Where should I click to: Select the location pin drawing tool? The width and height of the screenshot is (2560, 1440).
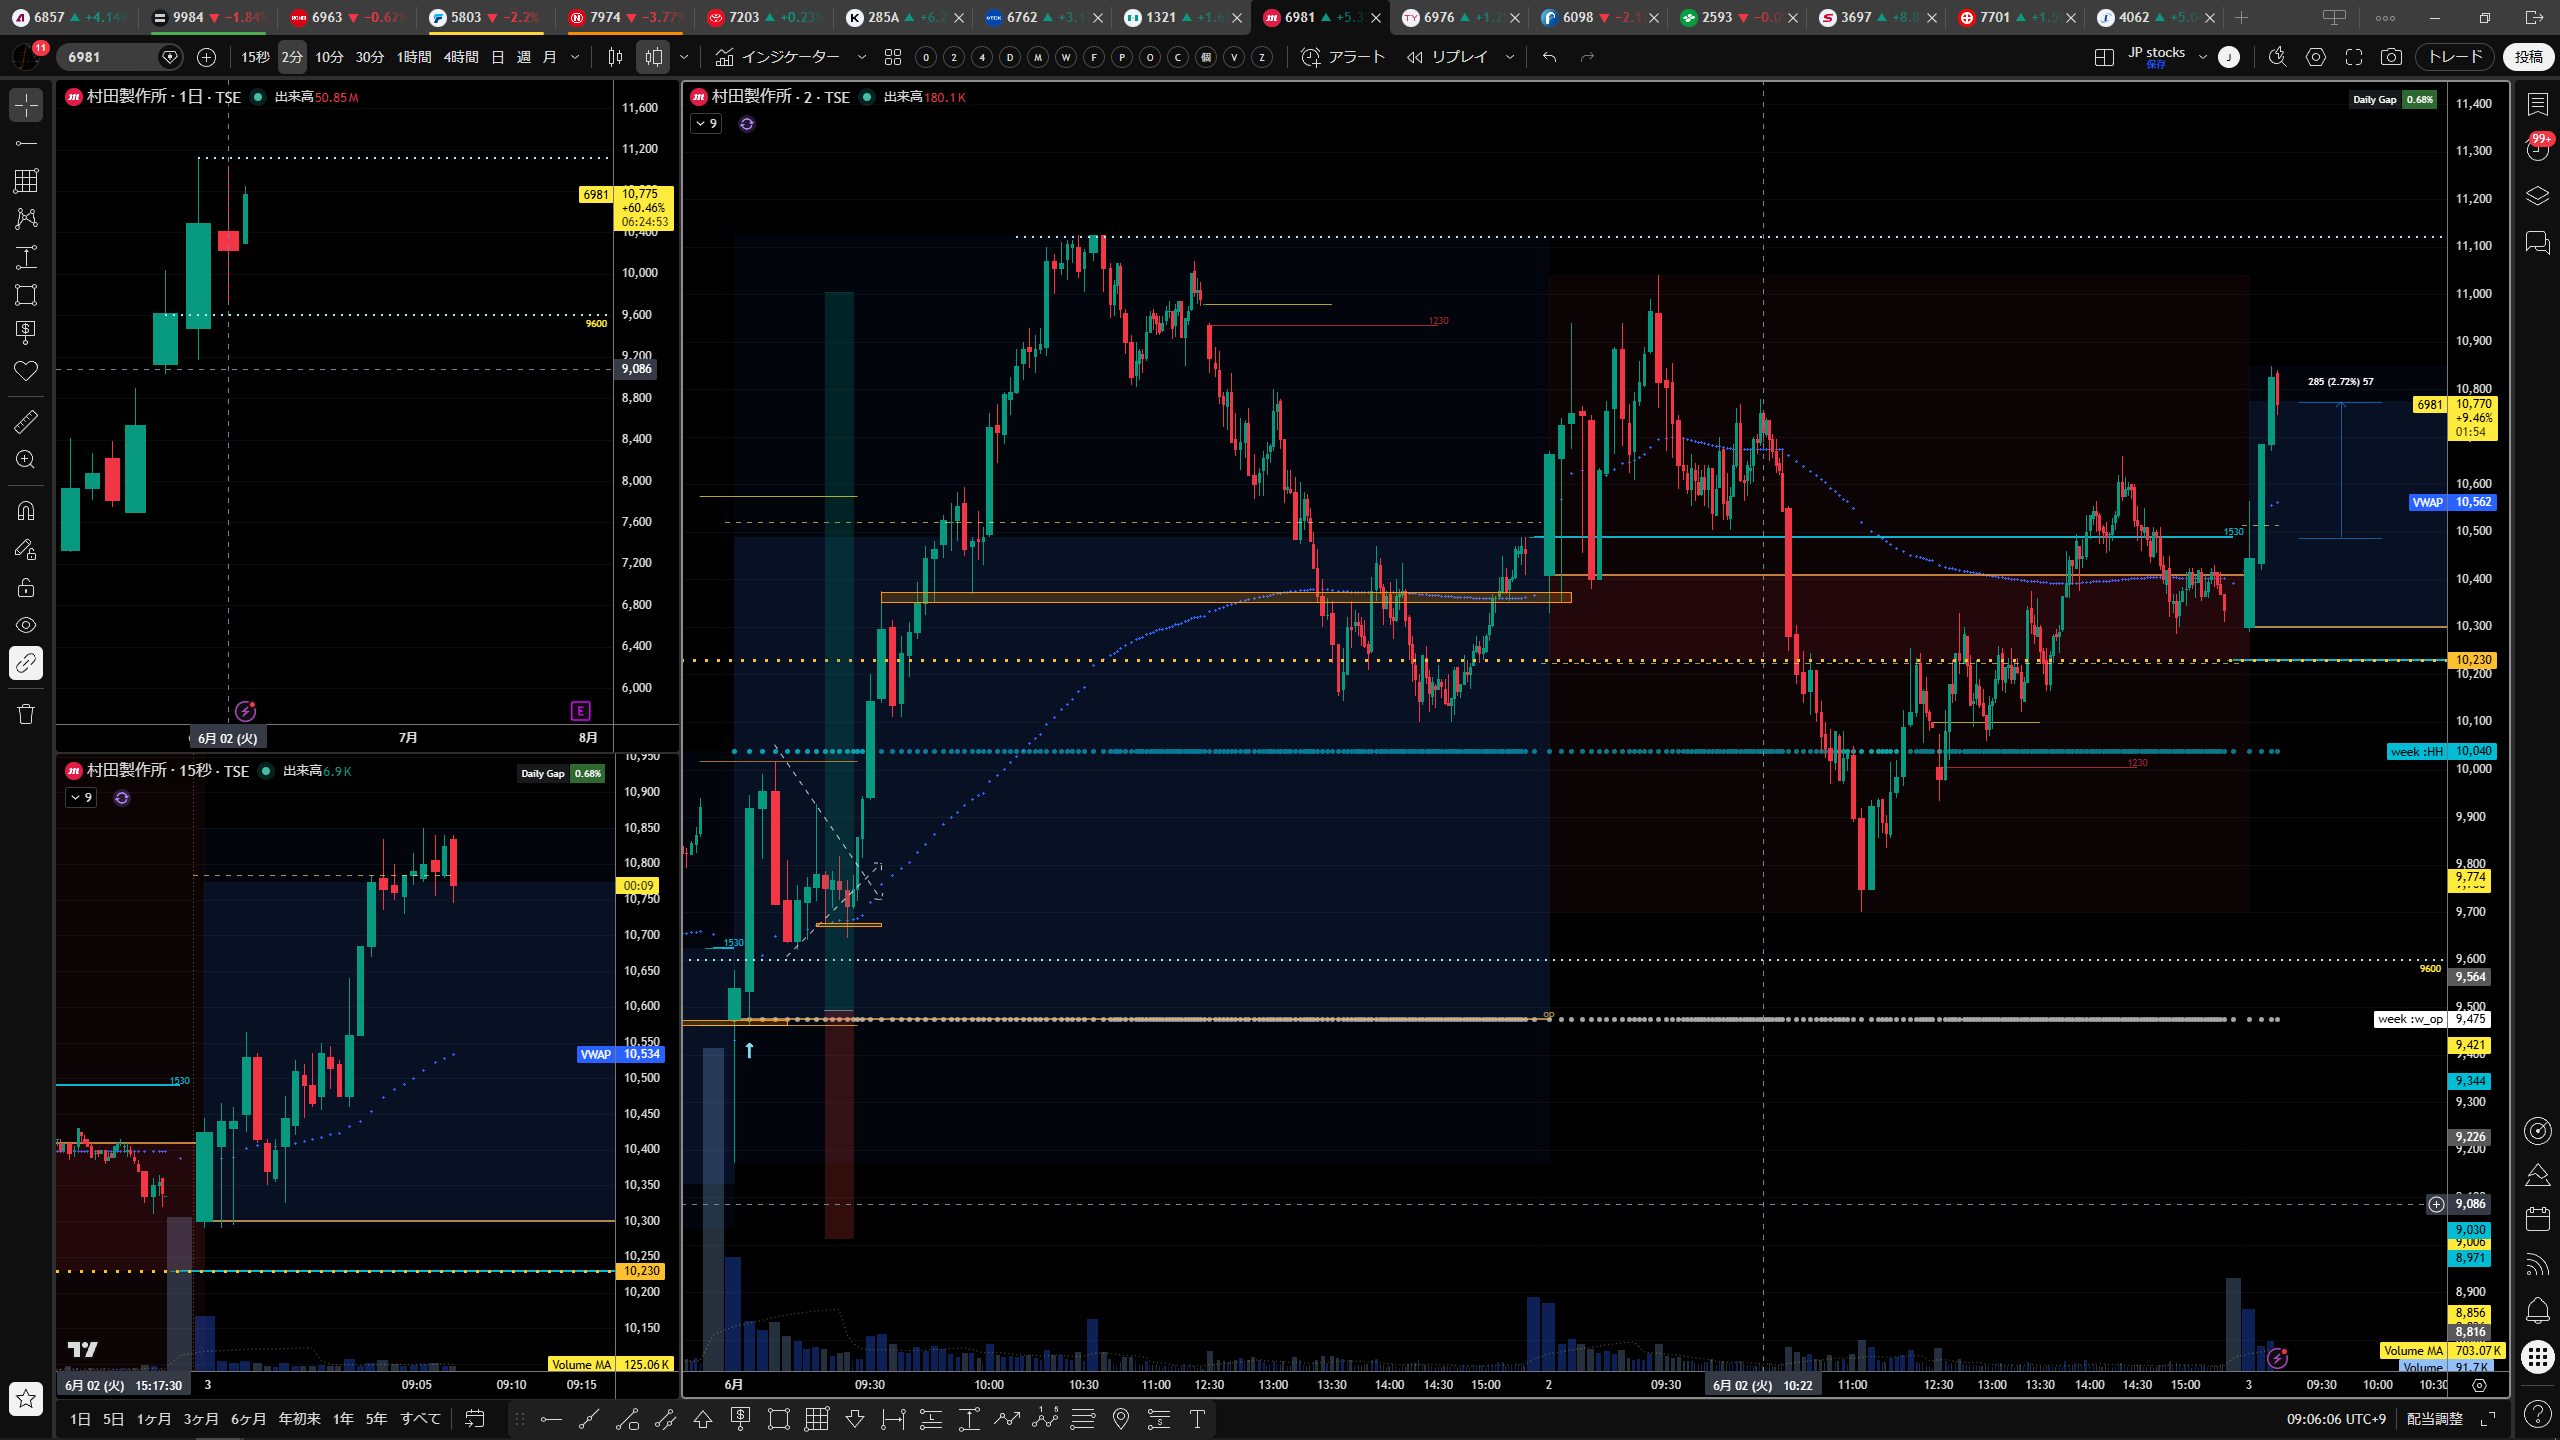pyautogui.click(x=1121, y=1419)
